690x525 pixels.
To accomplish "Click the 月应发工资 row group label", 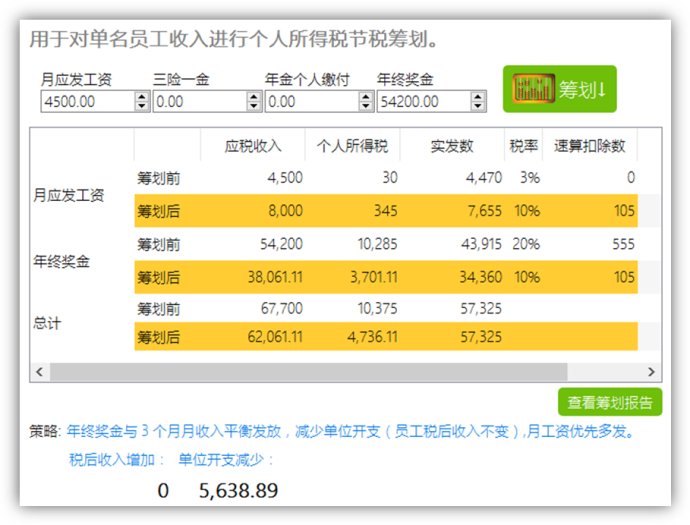I will (x=69, y=195).
